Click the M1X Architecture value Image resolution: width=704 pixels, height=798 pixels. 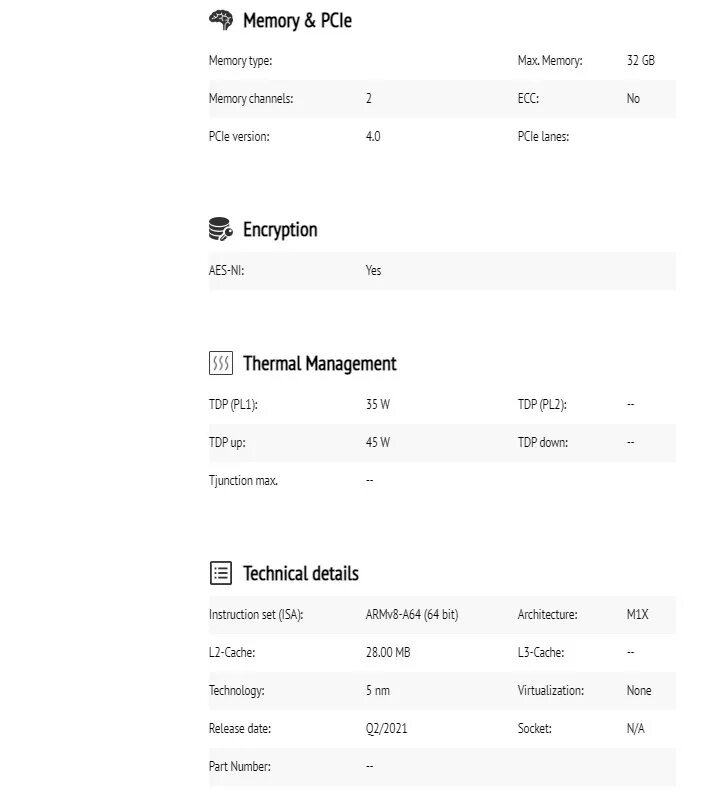click(637, 615)
